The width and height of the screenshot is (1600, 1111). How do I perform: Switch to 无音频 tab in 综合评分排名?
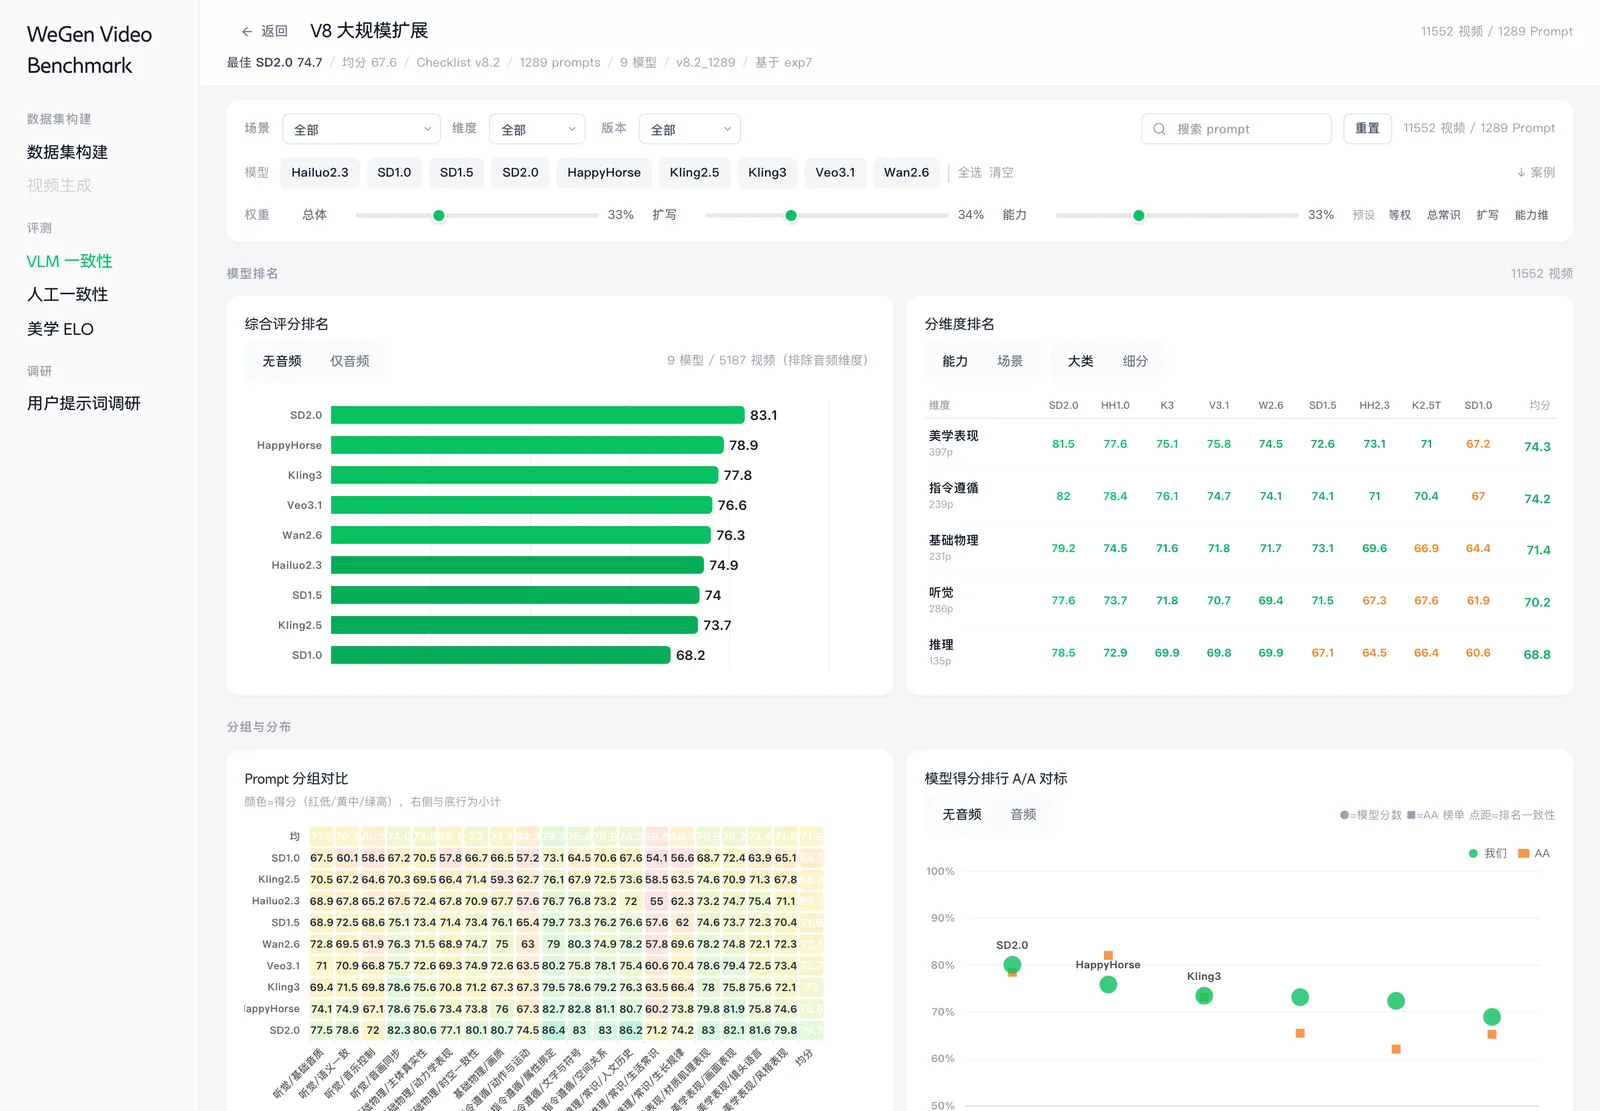click(x=282, y=361)
